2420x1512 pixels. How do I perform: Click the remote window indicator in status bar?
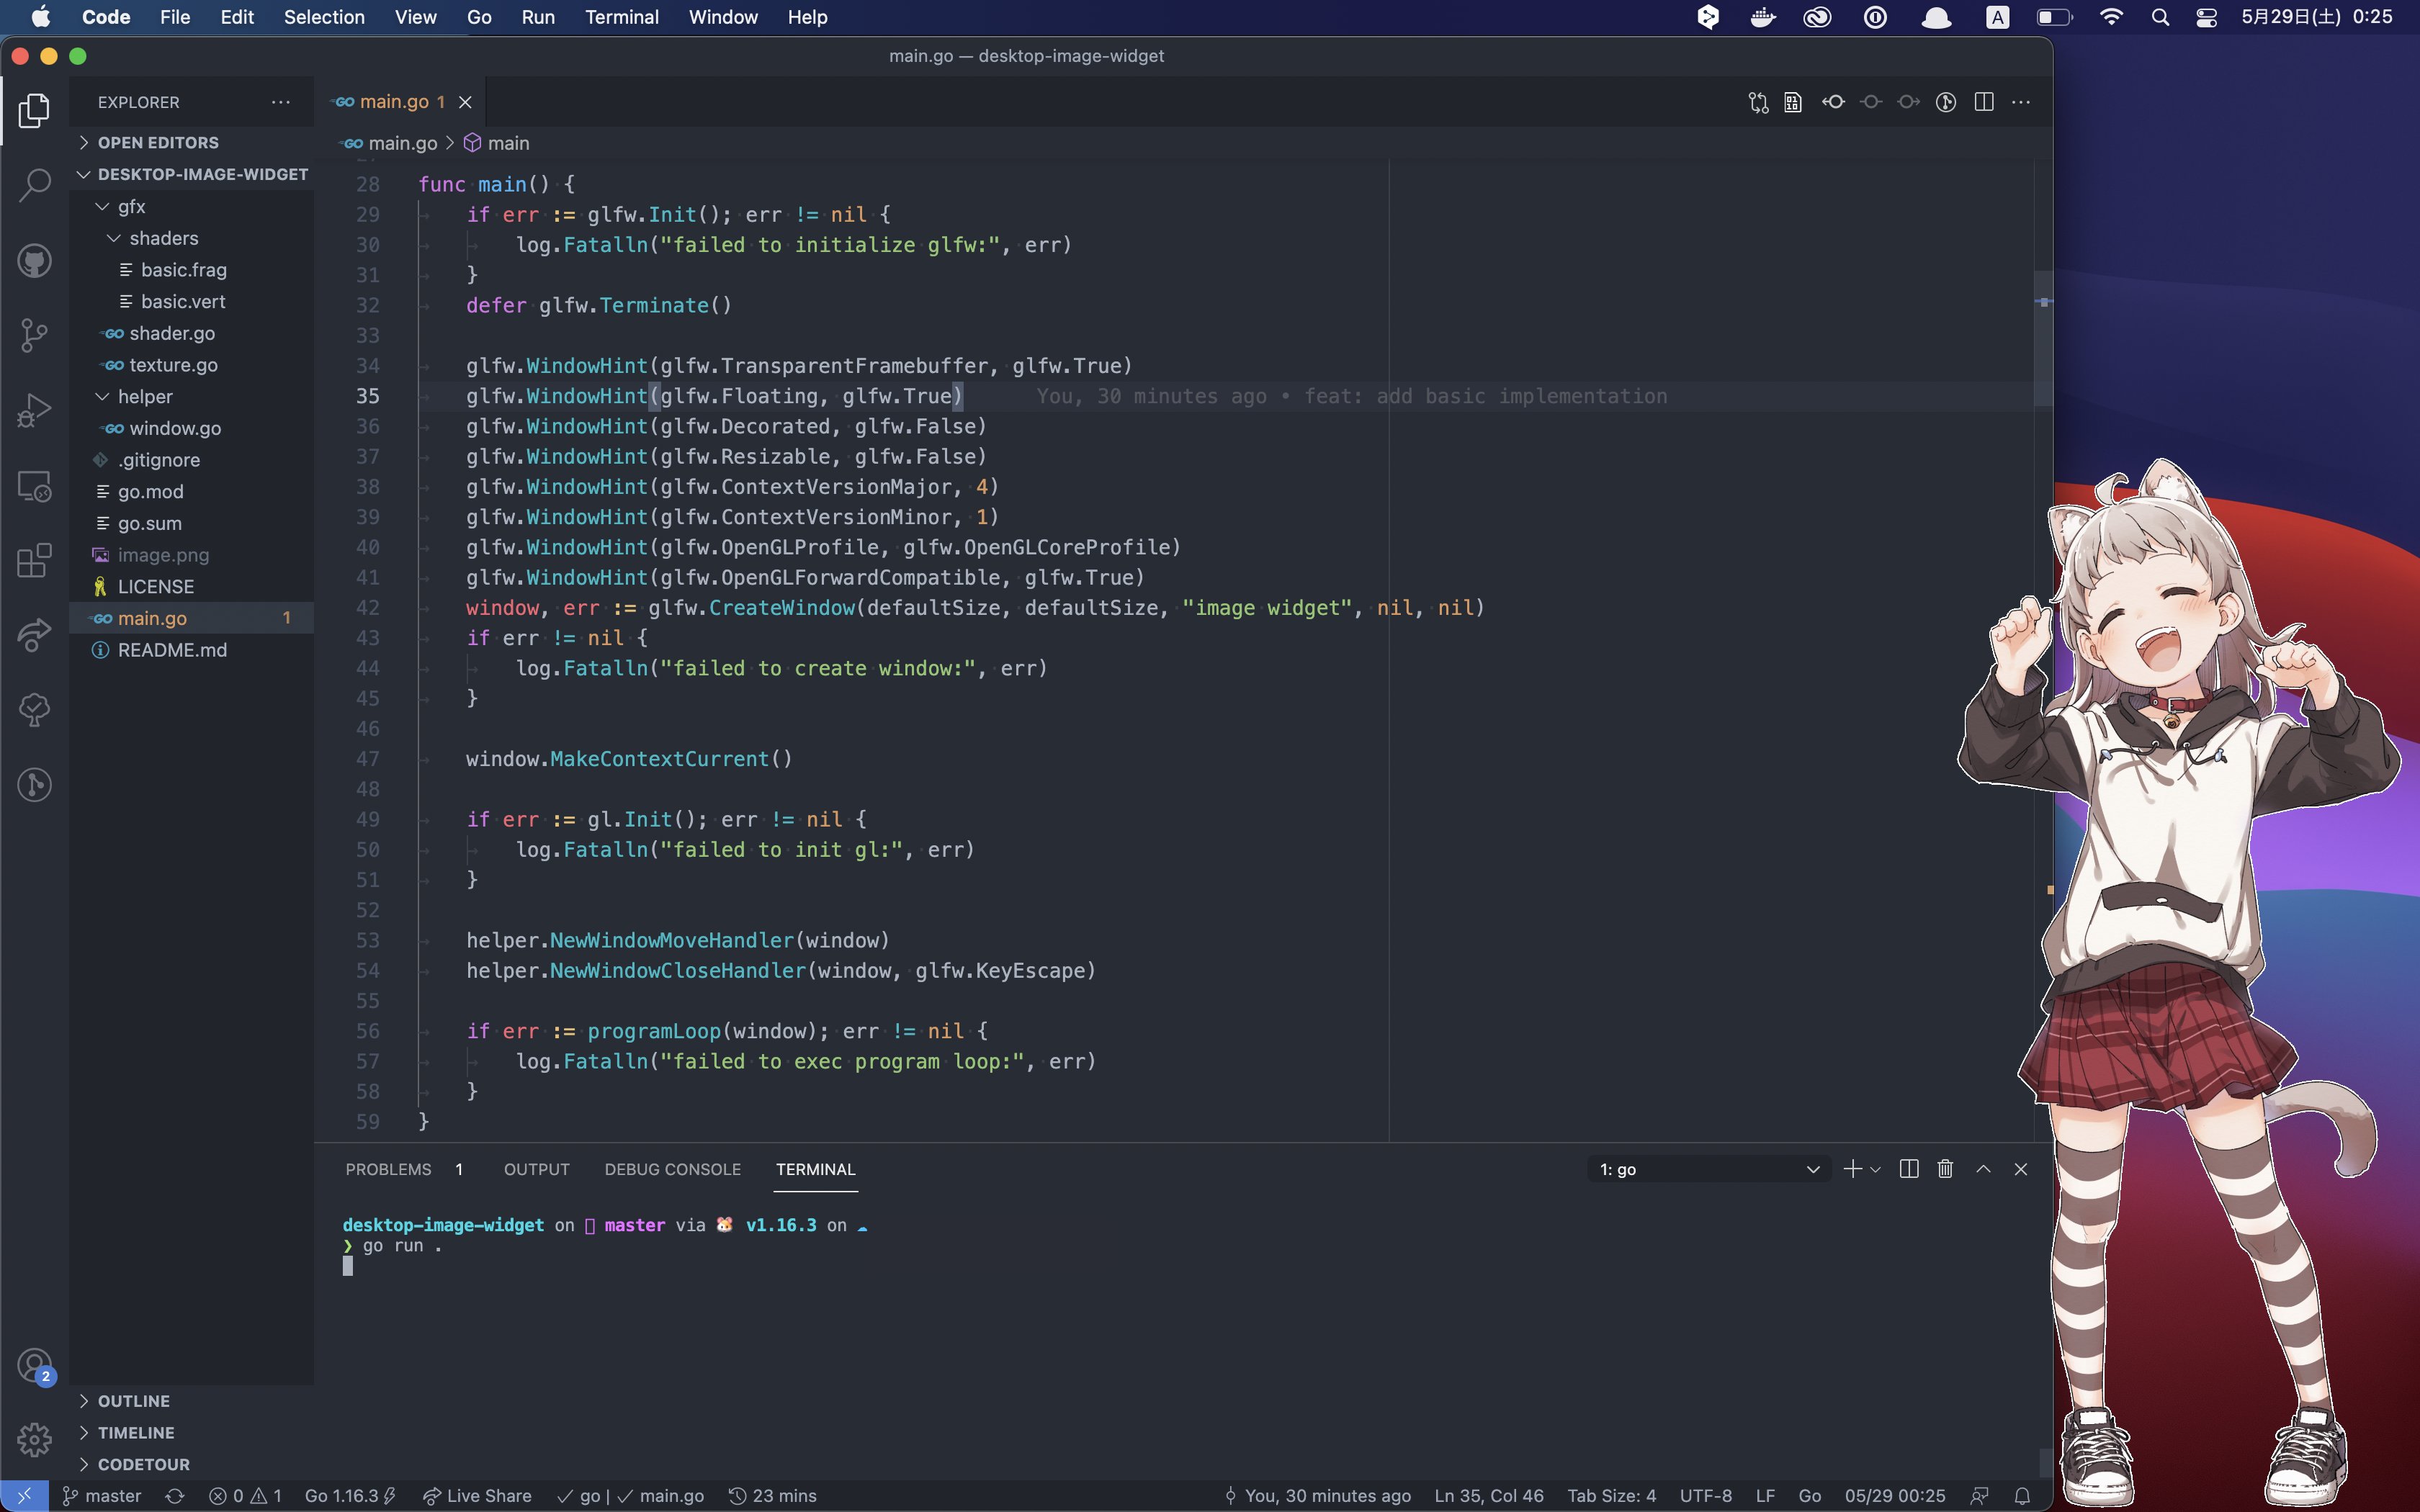24,1496
